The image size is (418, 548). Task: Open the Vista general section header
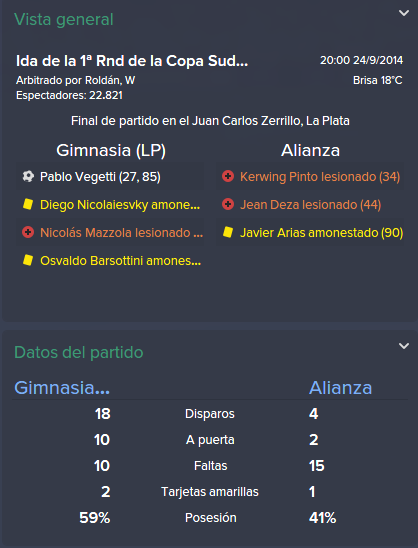(64, 20)
